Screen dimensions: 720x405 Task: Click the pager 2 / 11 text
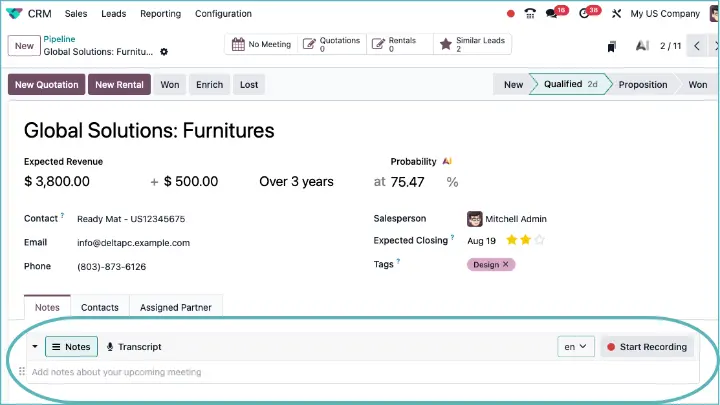click(x=670, y=46)
